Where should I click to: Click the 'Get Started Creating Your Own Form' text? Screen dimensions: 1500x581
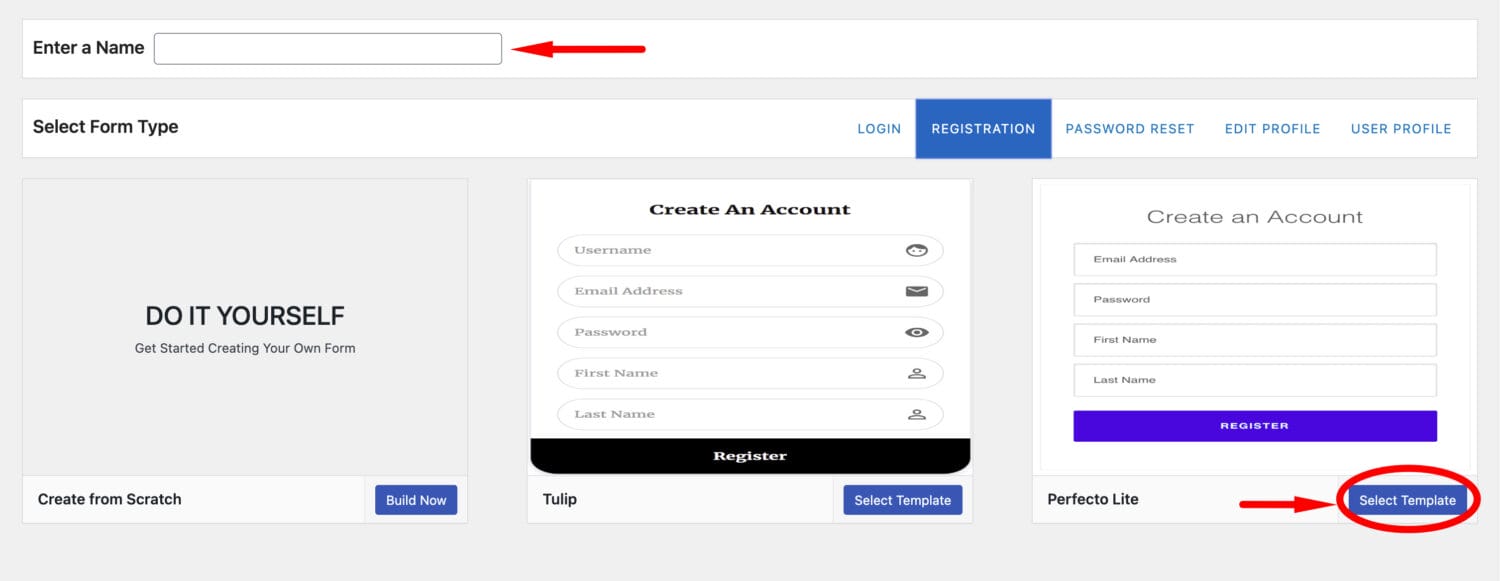pyautogui.click(x=245, y=349)
